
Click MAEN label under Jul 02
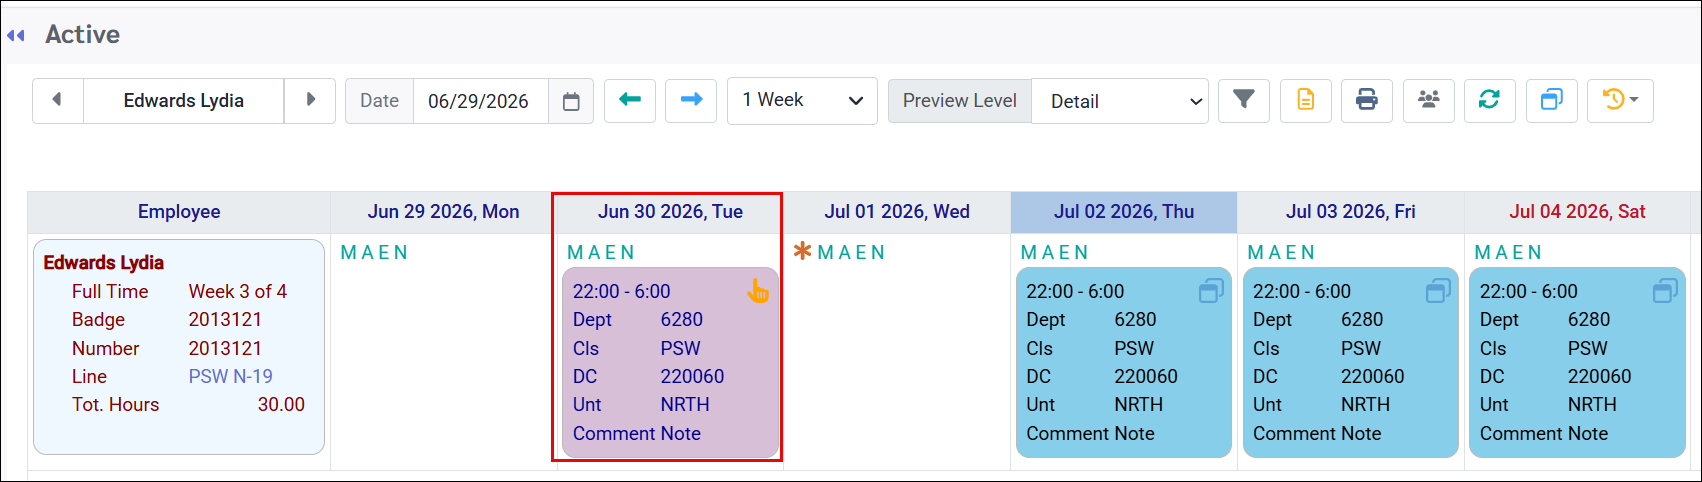pyautogui.click(x=1055, y=252)
